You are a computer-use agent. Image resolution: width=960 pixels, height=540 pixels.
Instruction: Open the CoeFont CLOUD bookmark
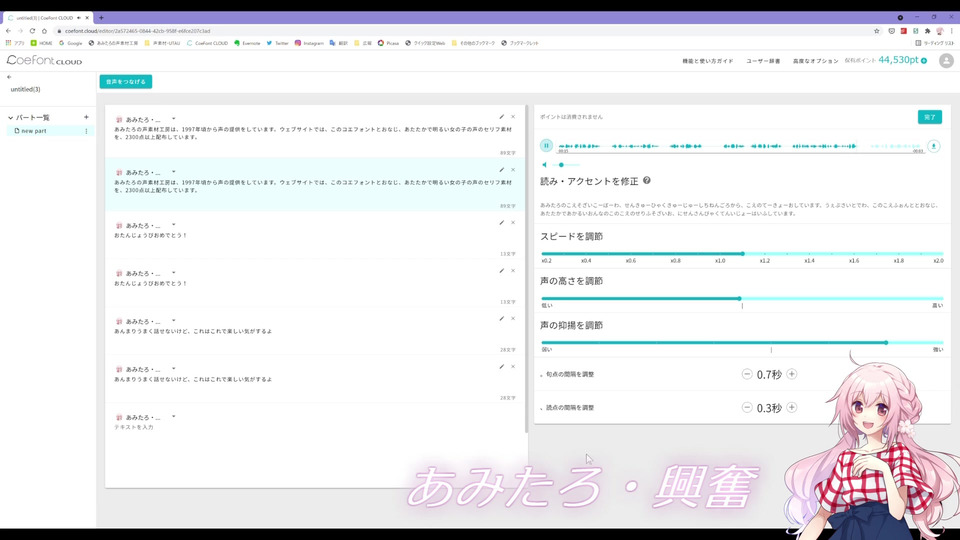point(207,43)
